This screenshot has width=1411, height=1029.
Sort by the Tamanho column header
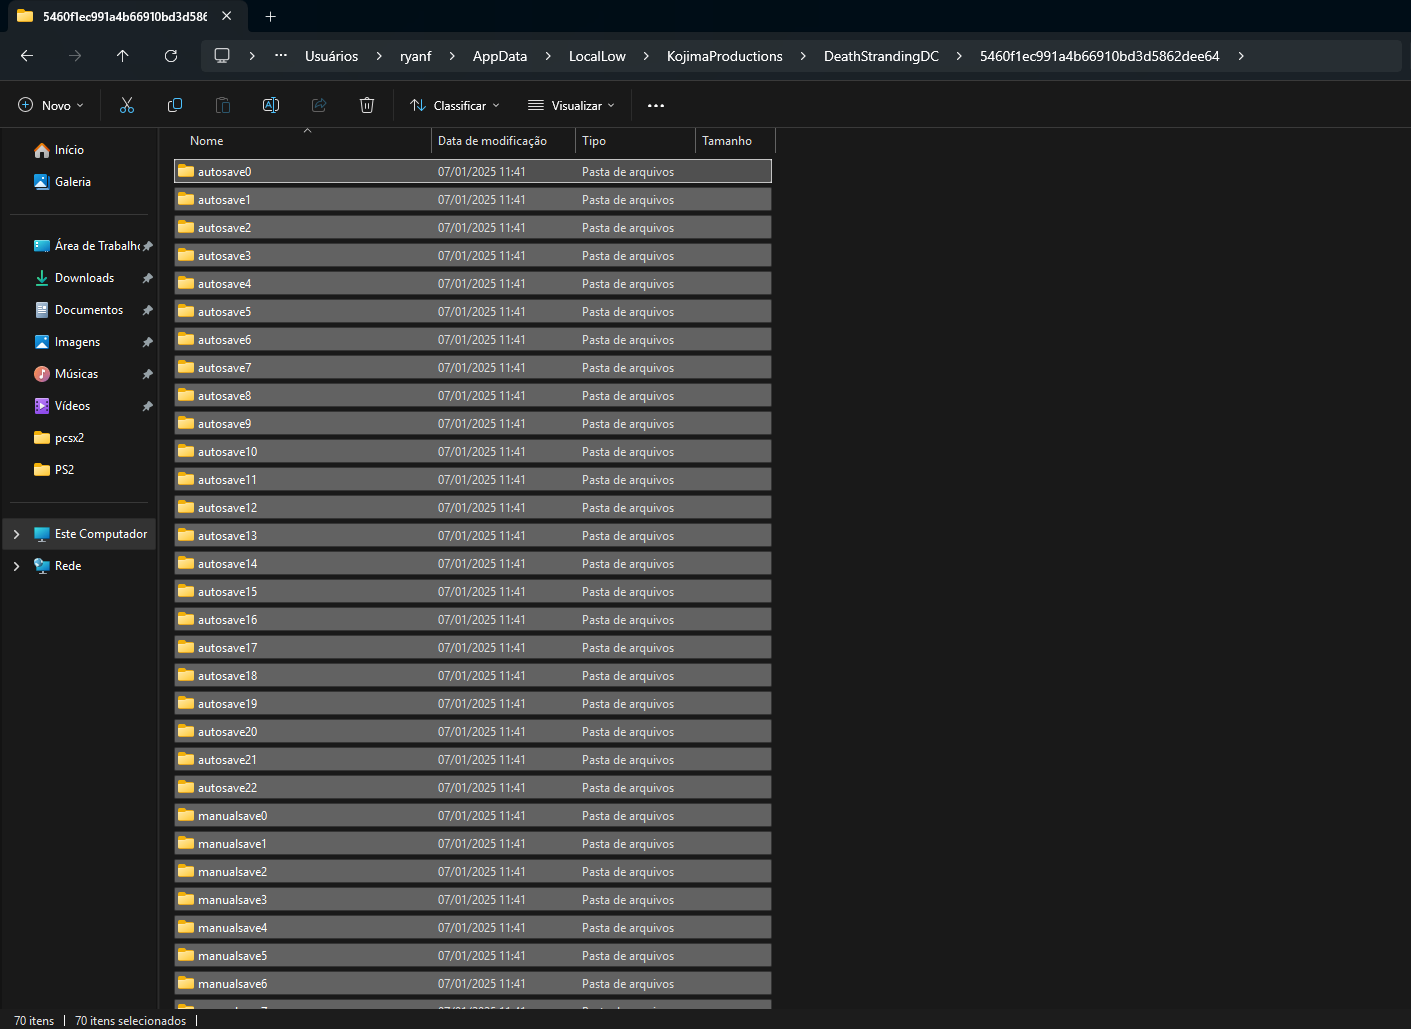[x=735, y=141]
